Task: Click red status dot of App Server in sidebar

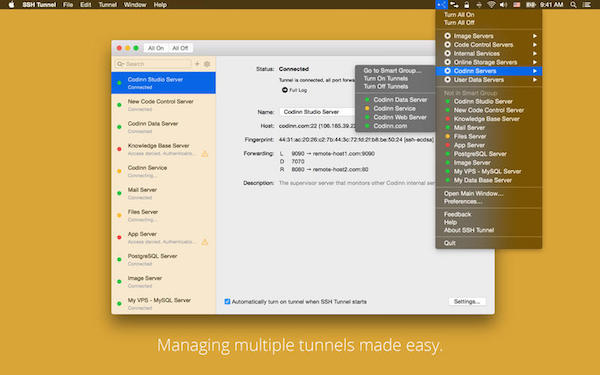Action: tap(119, 238)
